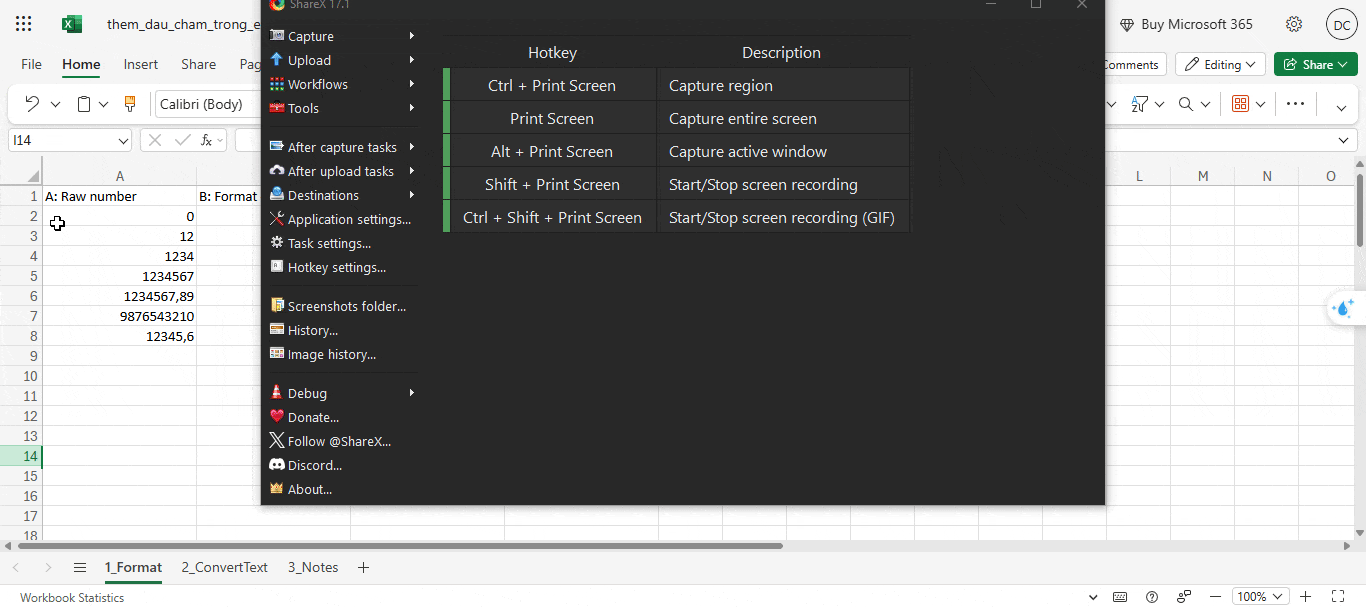The width and height of the screenshot is (1366, 607).
Task: Expand the ShareX Workflows submenu
Action: tap(342, 84)
